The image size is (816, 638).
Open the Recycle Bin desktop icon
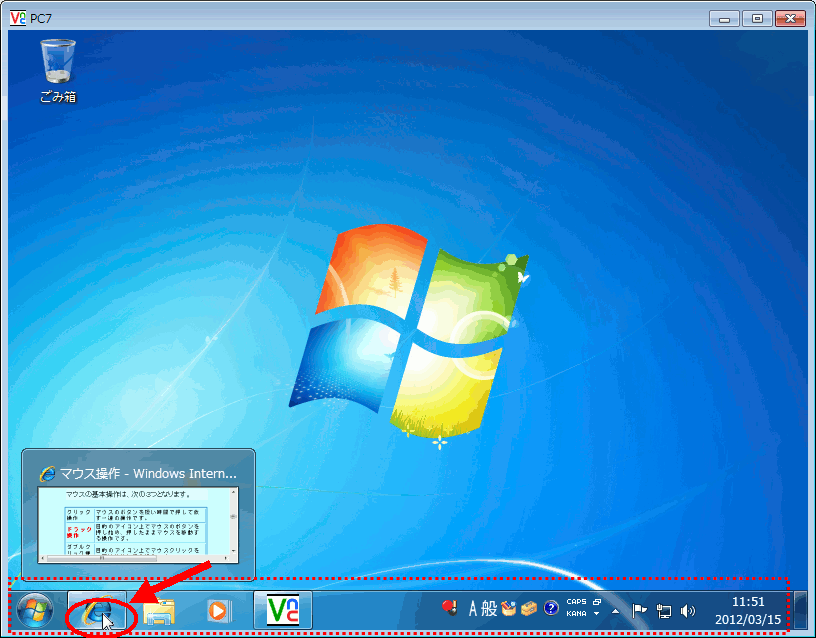click(x=58, y=70)
